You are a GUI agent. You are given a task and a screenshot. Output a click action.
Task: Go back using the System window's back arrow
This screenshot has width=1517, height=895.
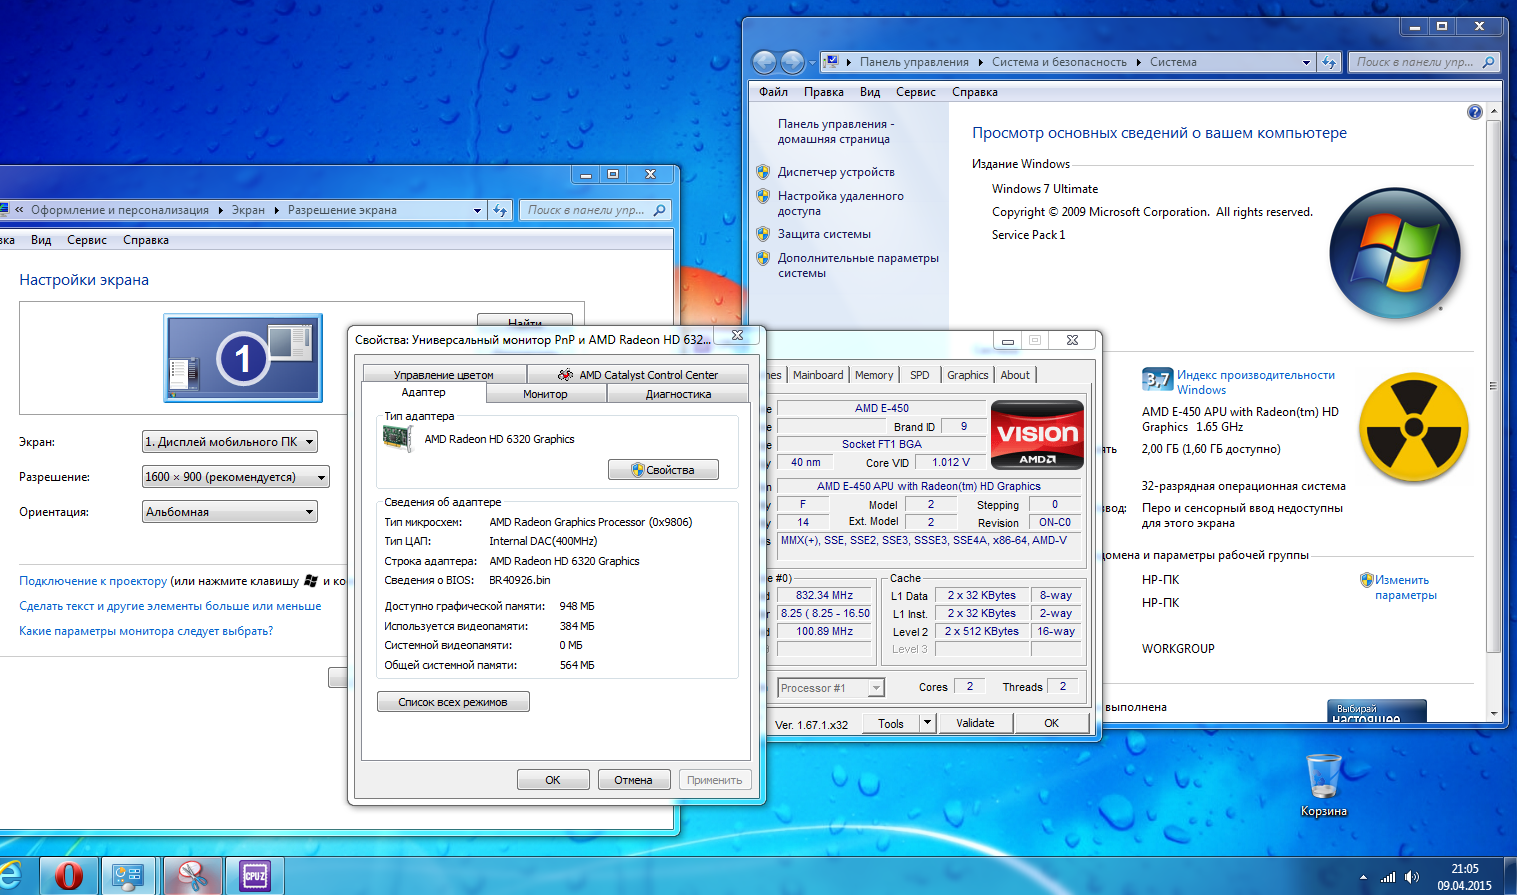[x=764, y=62]
